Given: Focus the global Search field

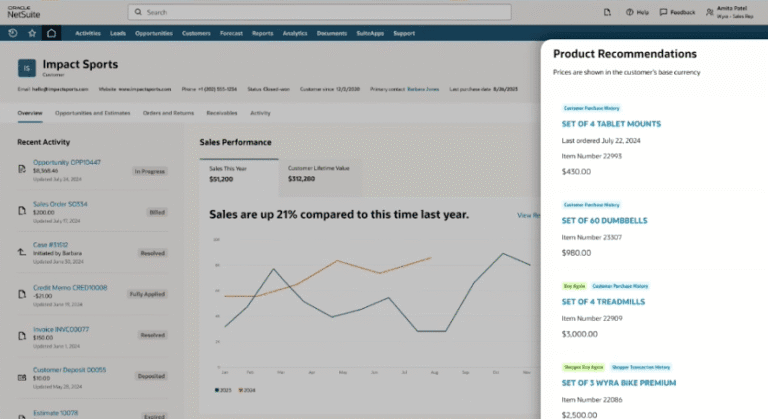Looking at the screenshot, I should pyautogui.click(x=319, y=12).
